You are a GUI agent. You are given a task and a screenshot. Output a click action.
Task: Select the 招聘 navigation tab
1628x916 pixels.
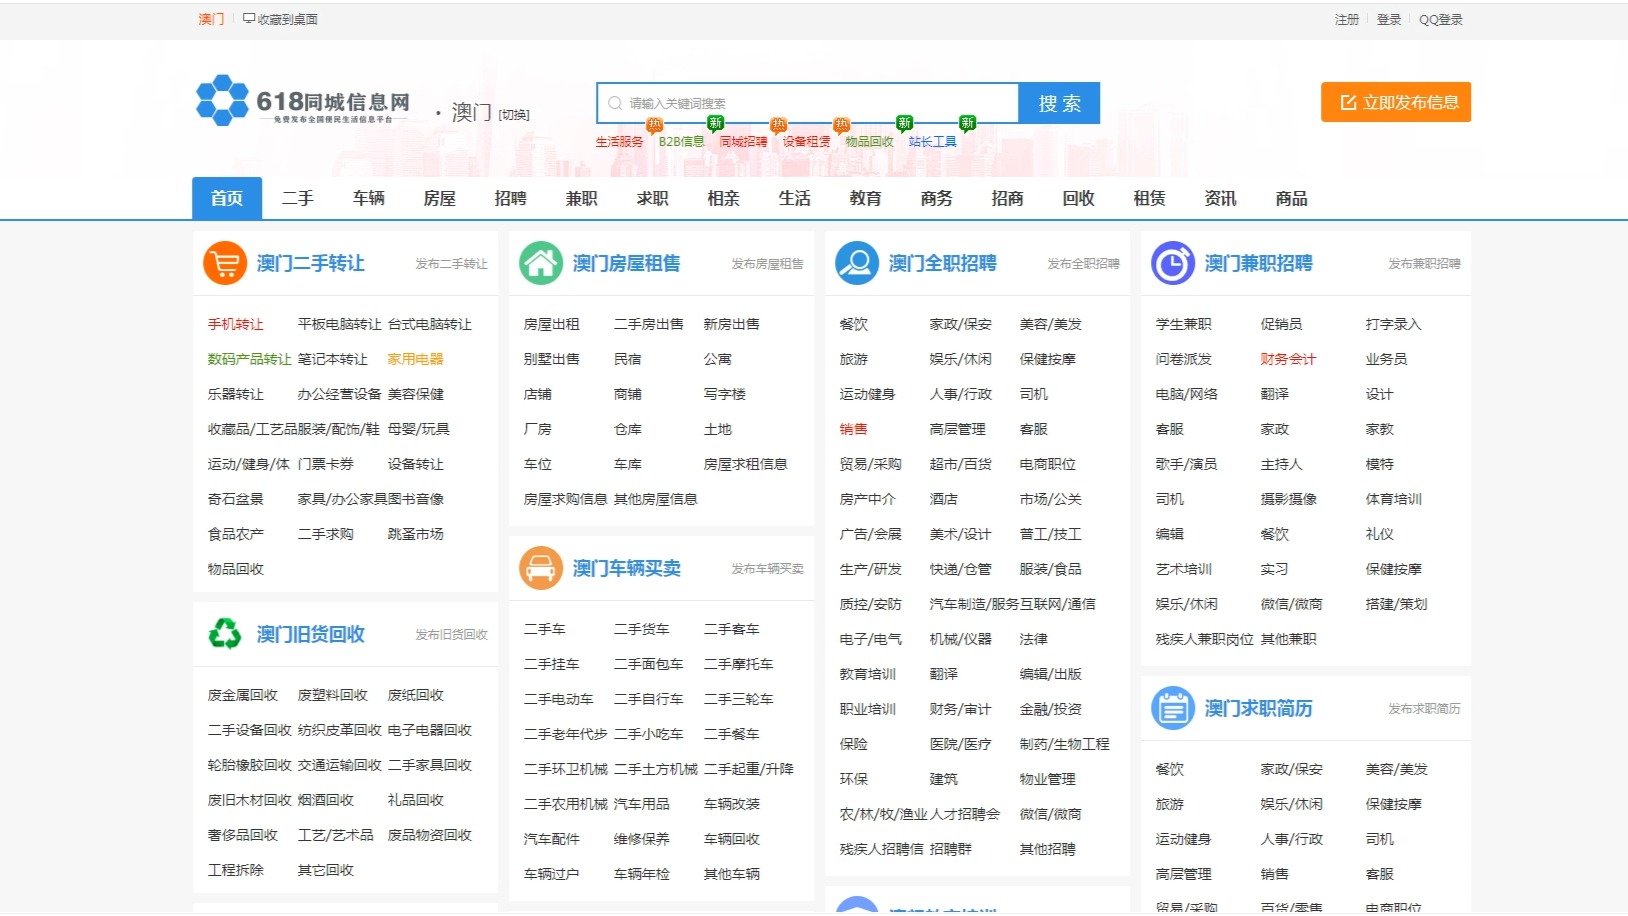coord(511,198)
